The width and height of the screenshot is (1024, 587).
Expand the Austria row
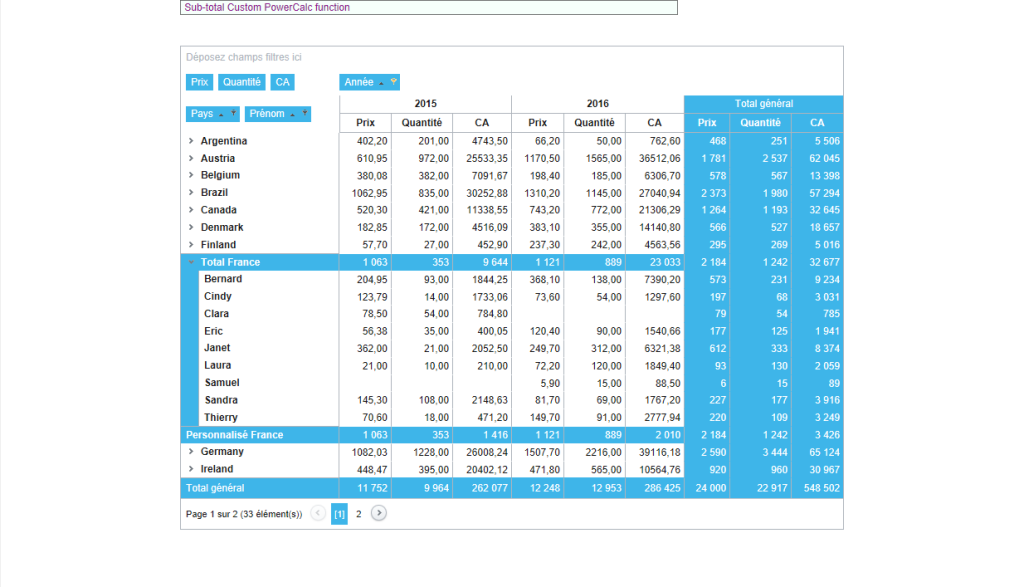tap(191, 158)
